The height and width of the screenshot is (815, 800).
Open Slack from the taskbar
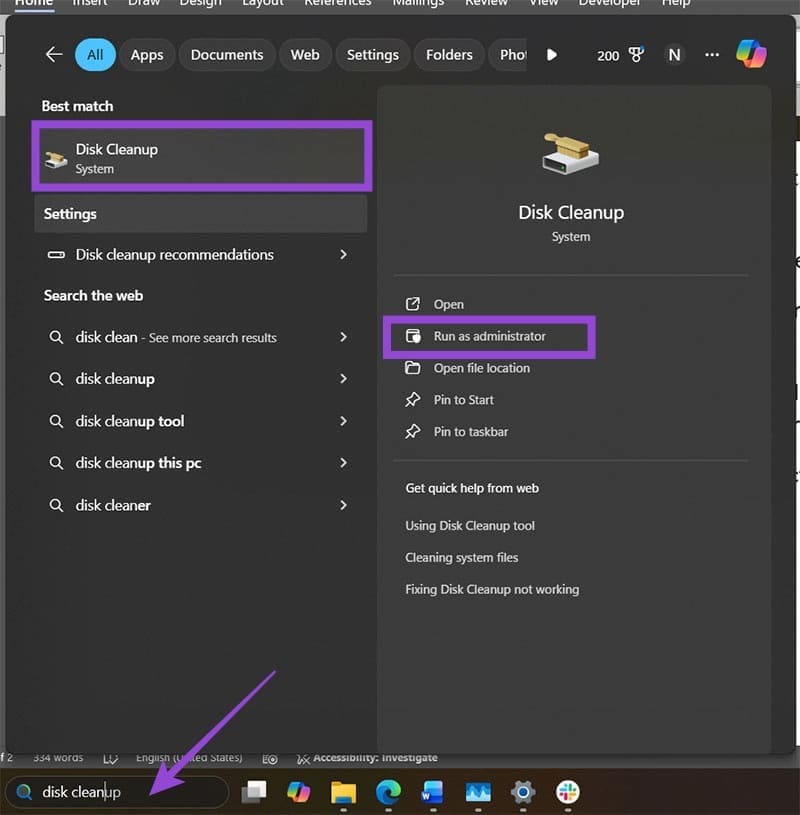pyautogui.click(x=567, y=791)
